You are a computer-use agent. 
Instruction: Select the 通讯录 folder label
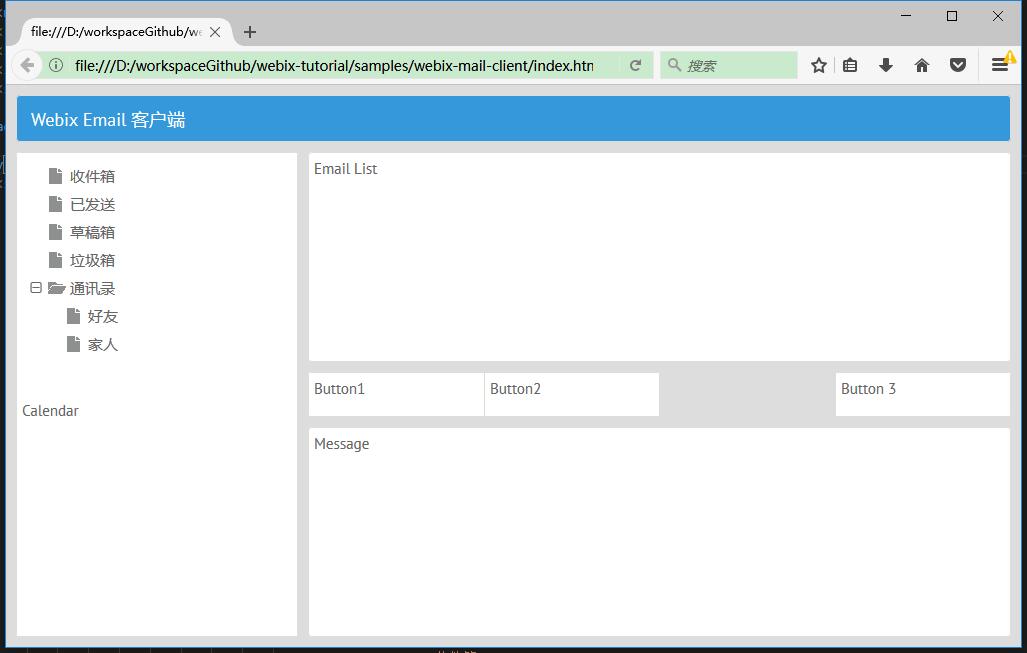coord(92,289)
